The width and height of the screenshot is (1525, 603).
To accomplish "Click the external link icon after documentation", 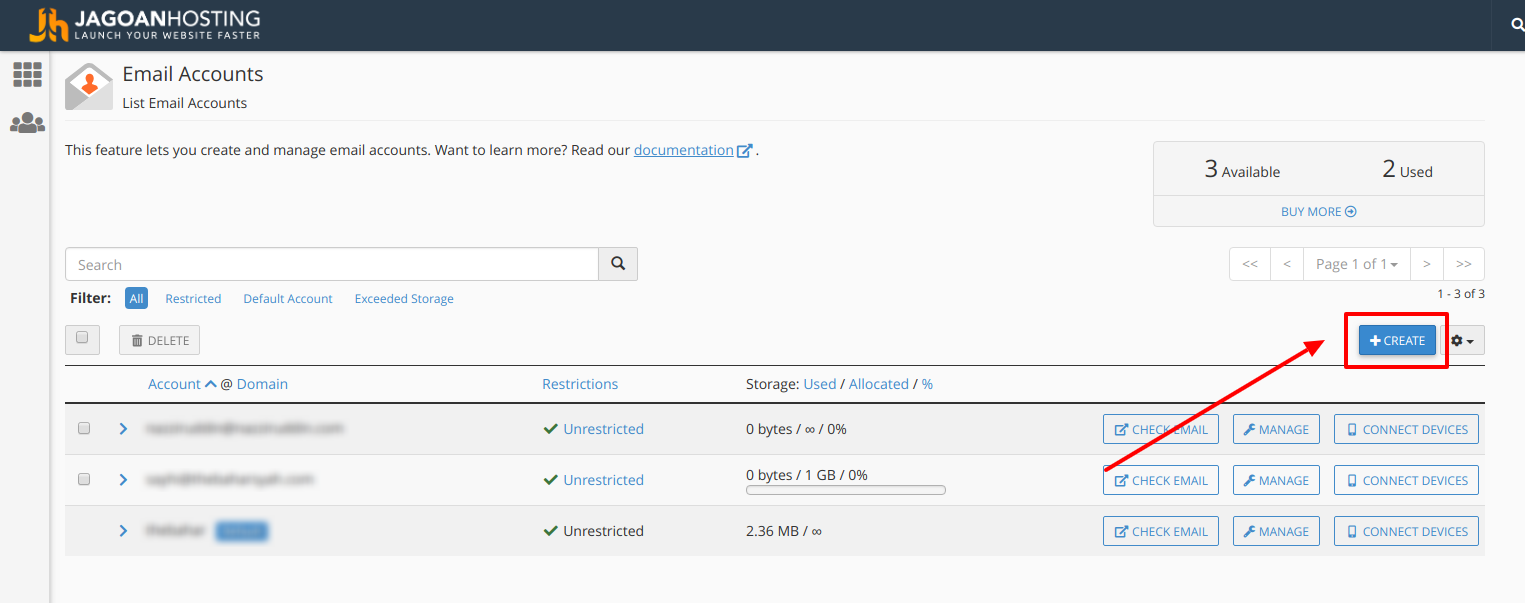I will tap(744, 151).
